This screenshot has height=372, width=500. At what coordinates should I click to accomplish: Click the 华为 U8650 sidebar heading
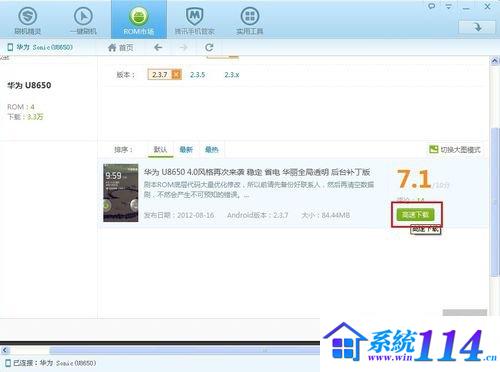(29, 85)
